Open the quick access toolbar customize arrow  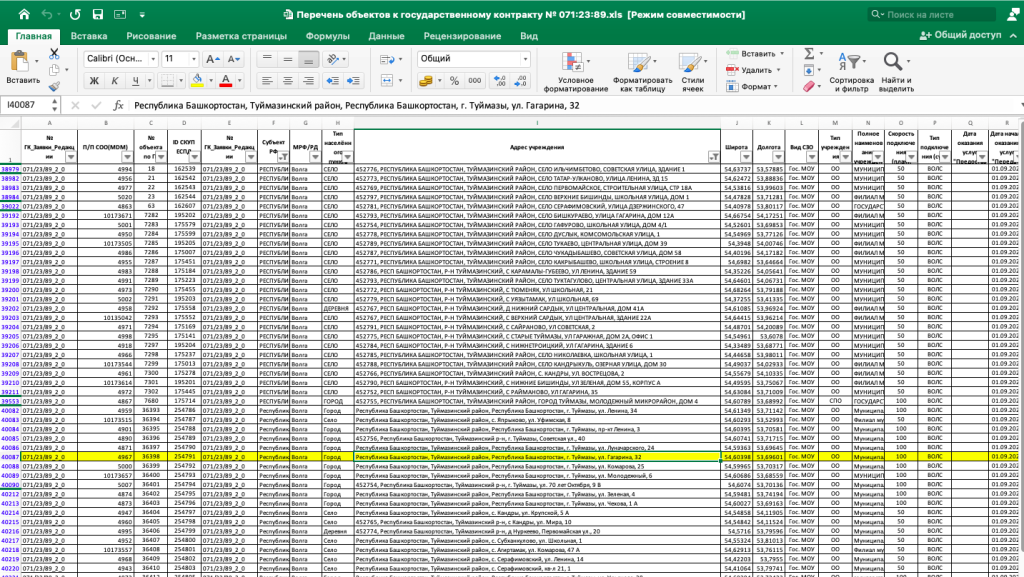142,14
